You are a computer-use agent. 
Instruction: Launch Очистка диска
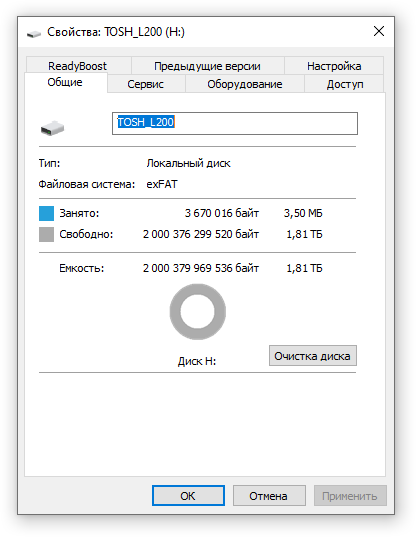313,356
